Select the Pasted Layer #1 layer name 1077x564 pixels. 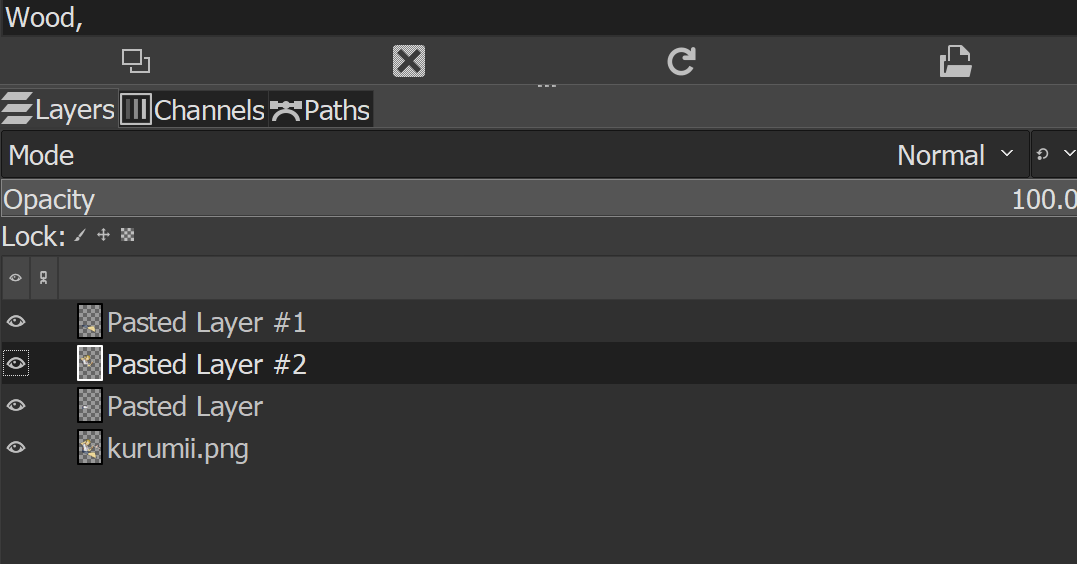pos(206,323)
